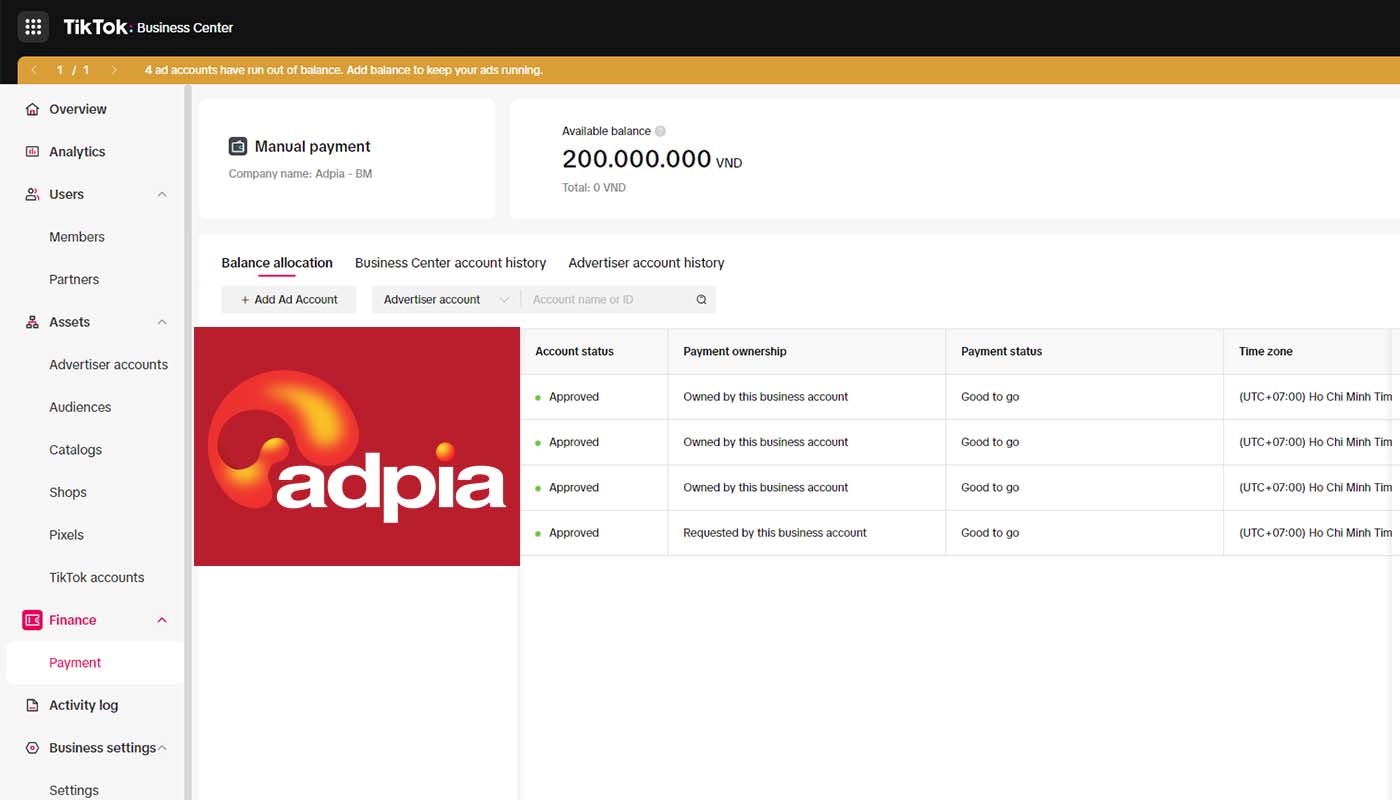Click Good to go in the Requested by row
This screenshot has height=800, width=1400.
990,533
